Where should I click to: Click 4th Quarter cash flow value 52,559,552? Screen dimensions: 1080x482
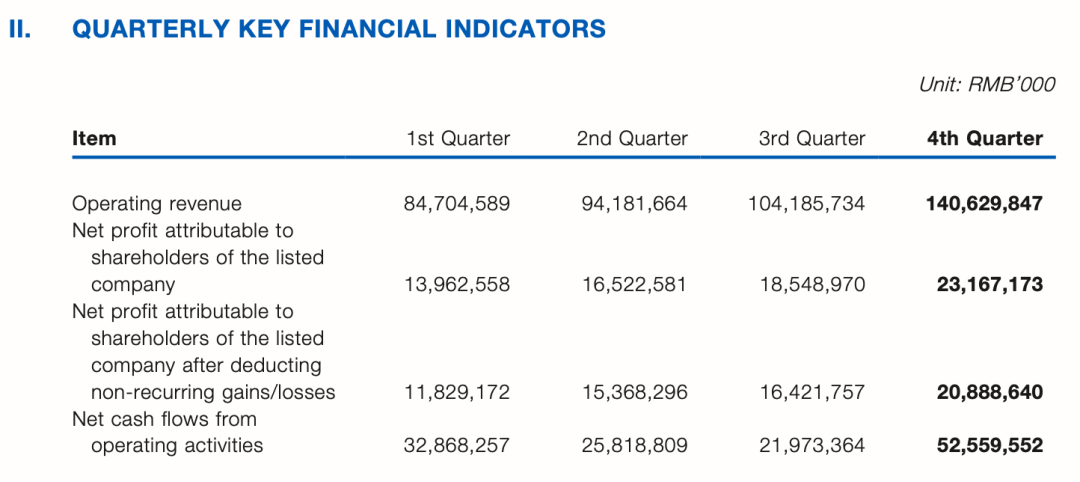989,446
